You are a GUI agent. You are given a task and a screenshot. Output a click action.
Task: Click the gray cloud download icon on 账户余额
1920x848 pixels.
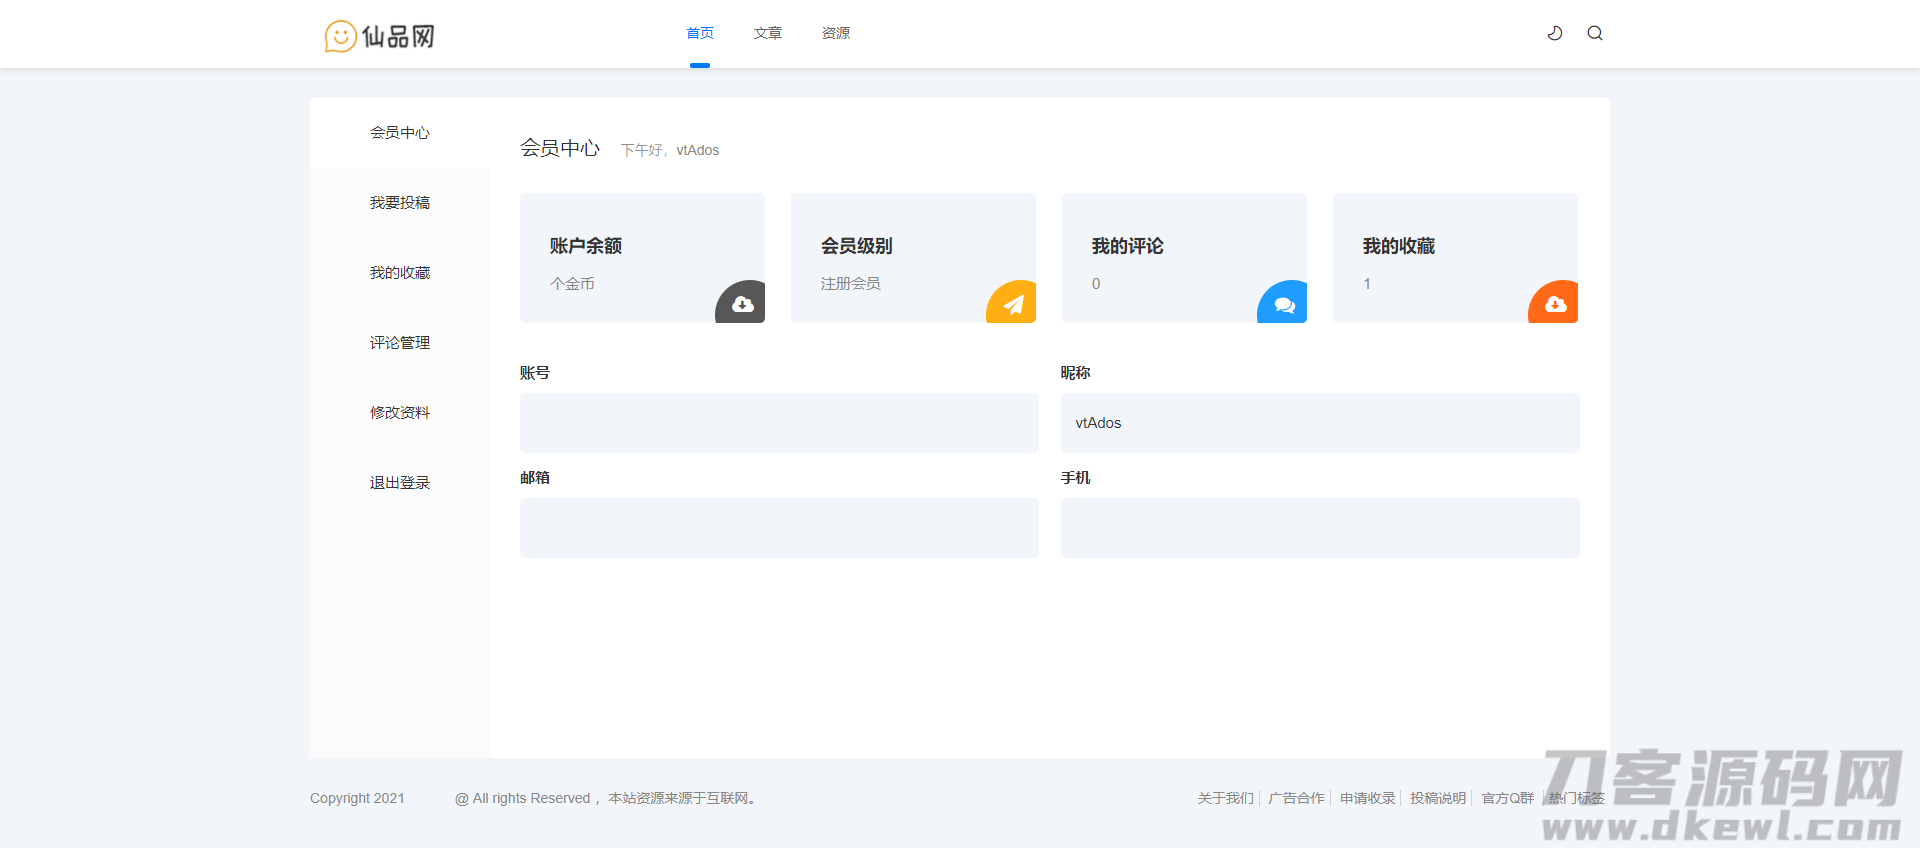(742, 304)
